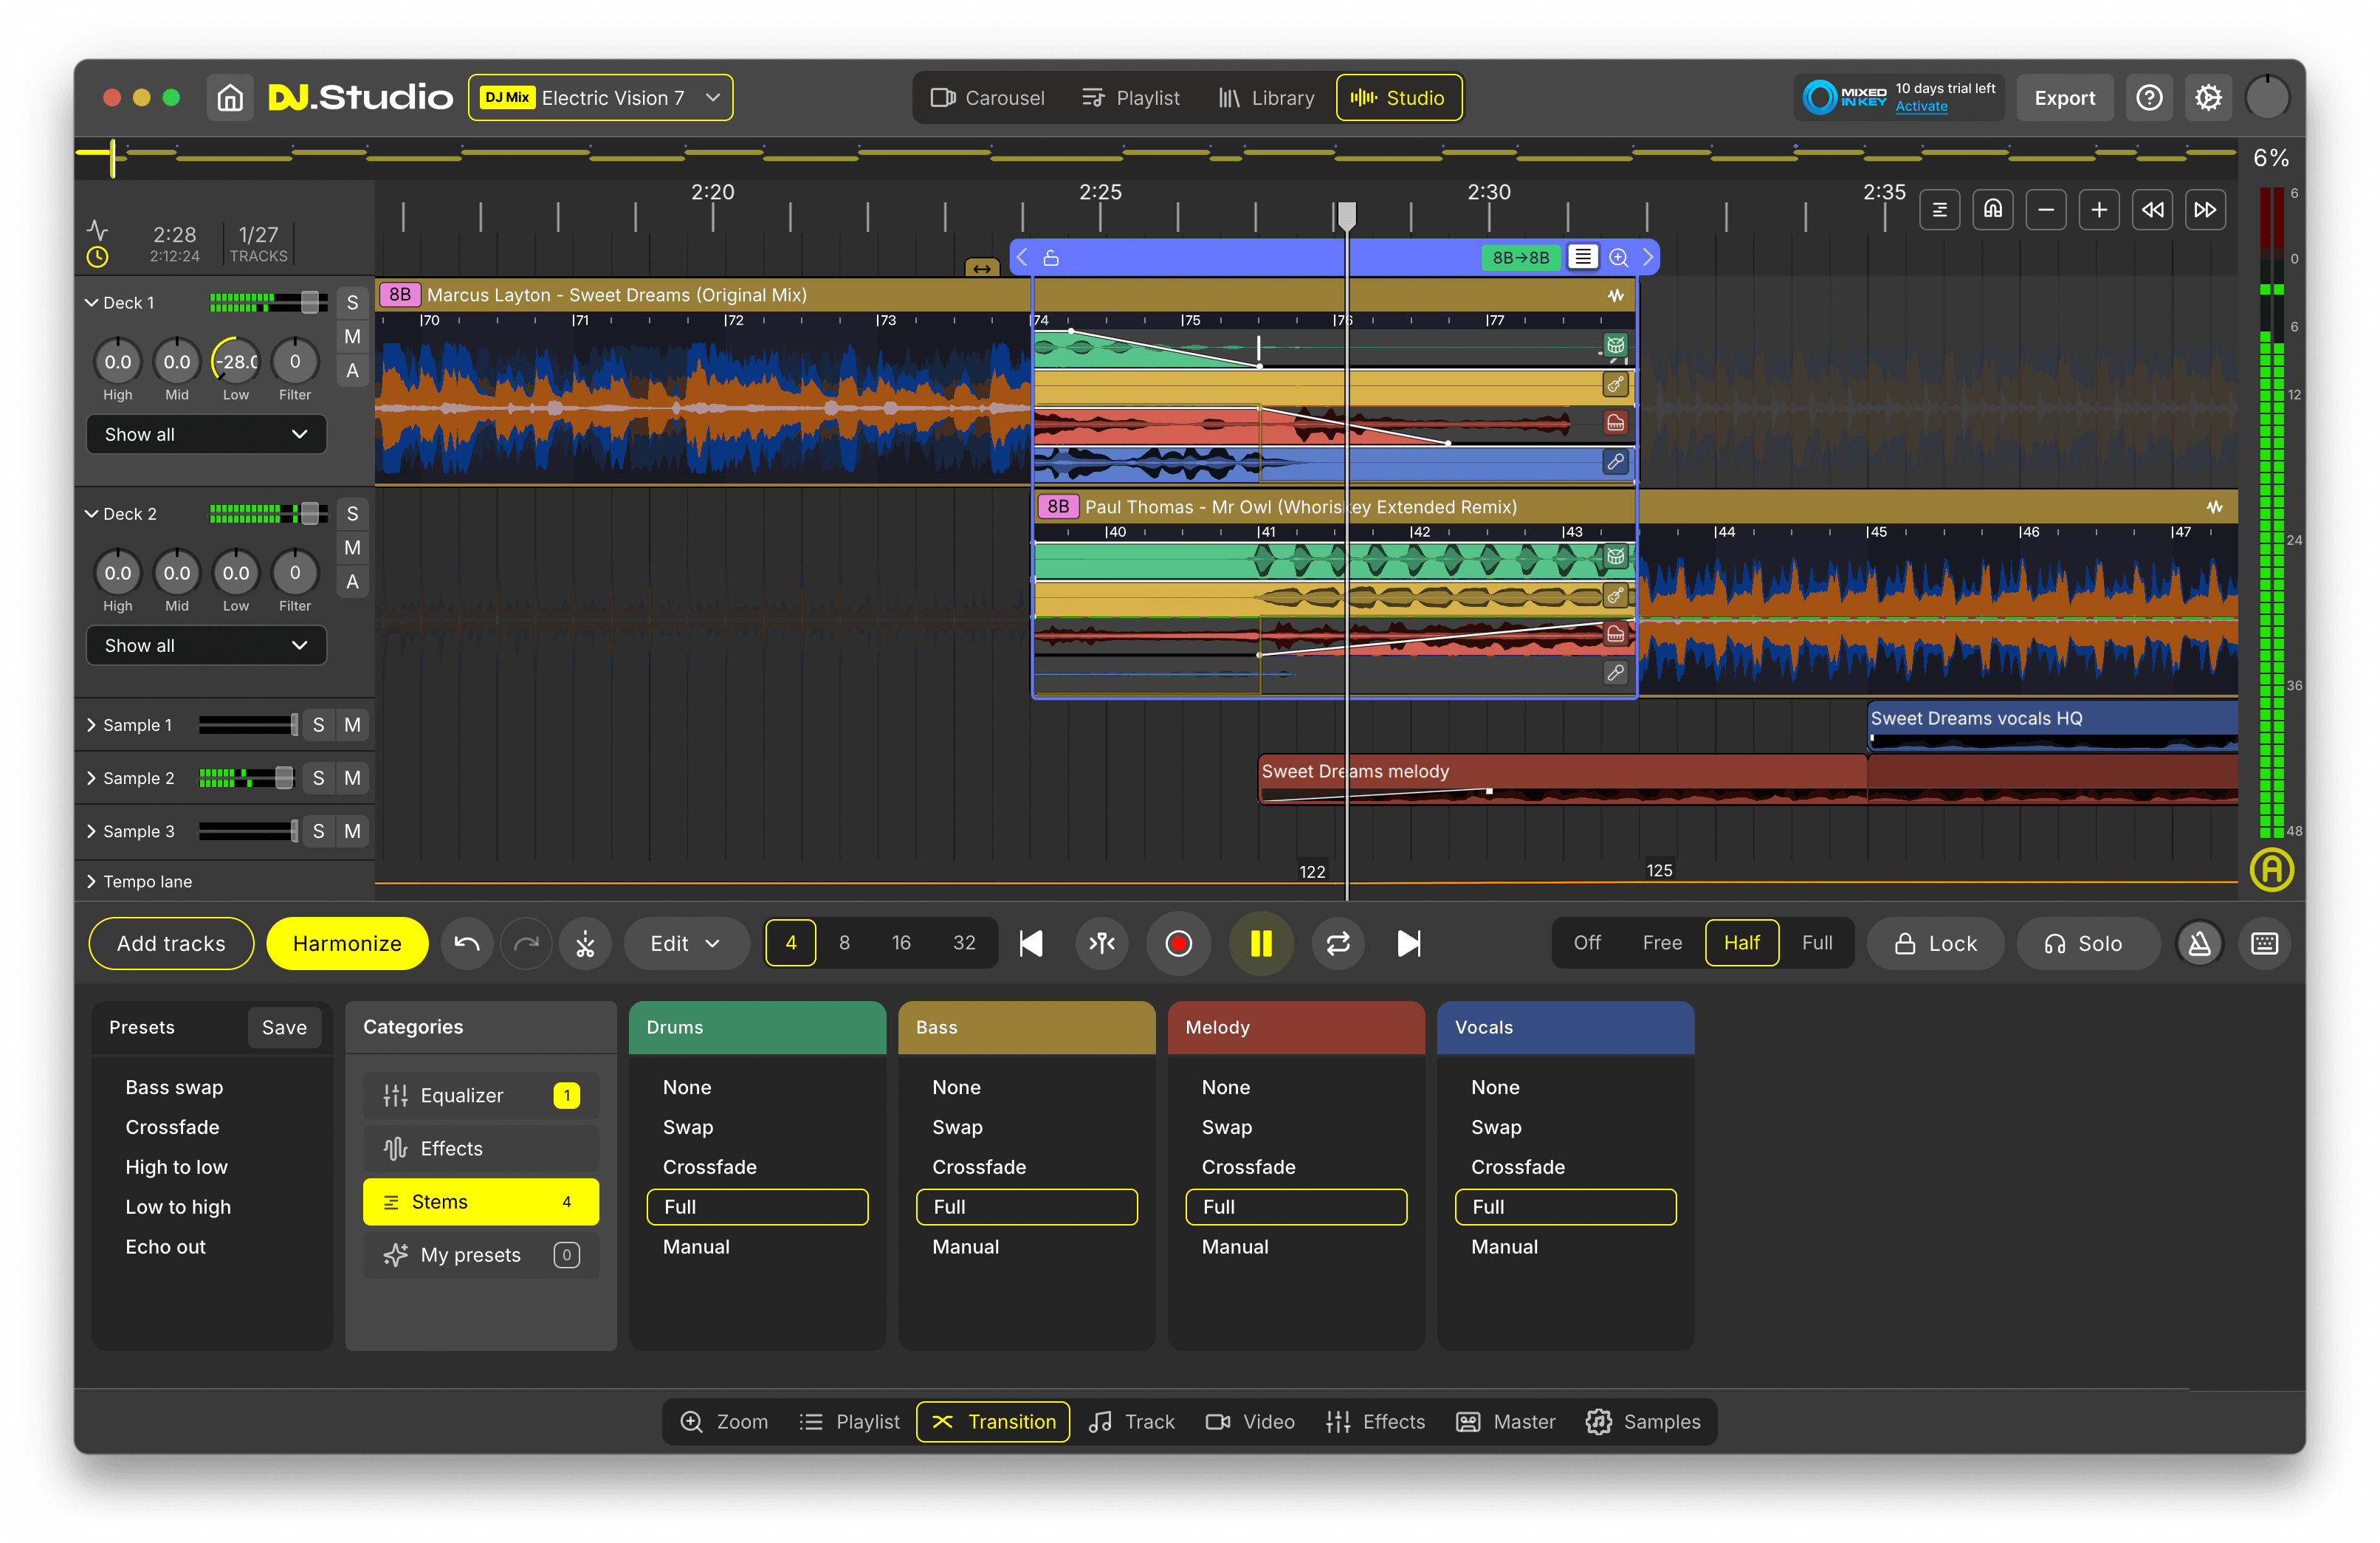The width and height of the screenshot is (2380, 1543).
Task: Click Deck 1 melody piano stem icon
Action: [1615, 423]
